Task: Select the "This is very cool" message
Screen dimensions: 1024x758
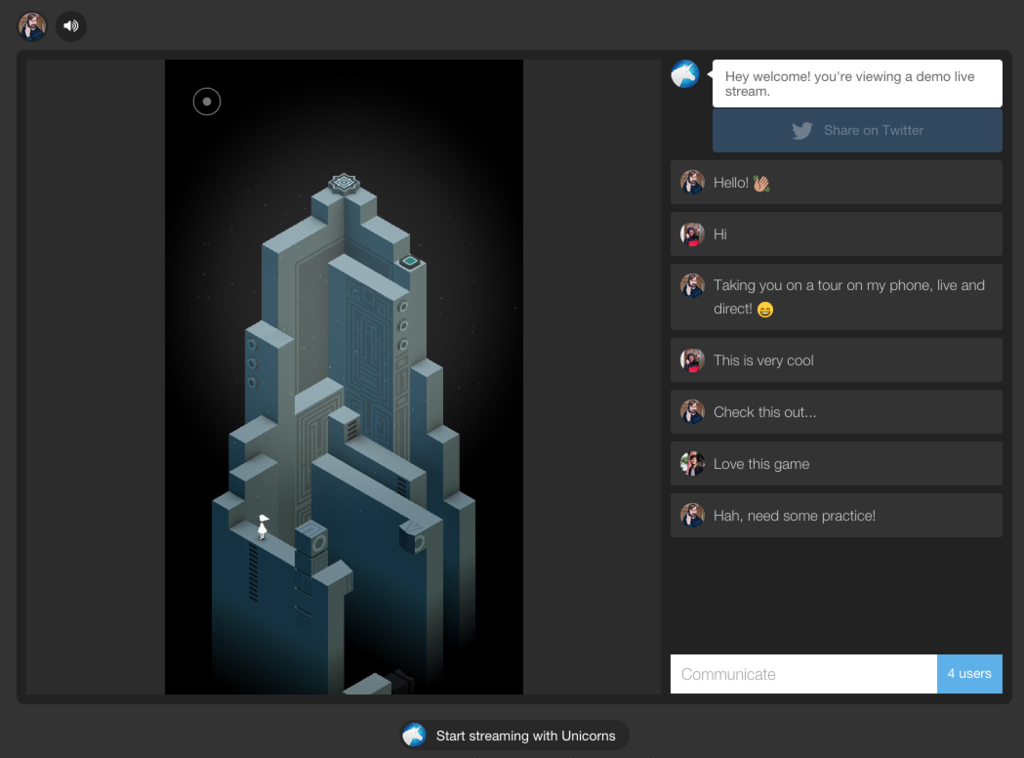Action: (836, 360)
